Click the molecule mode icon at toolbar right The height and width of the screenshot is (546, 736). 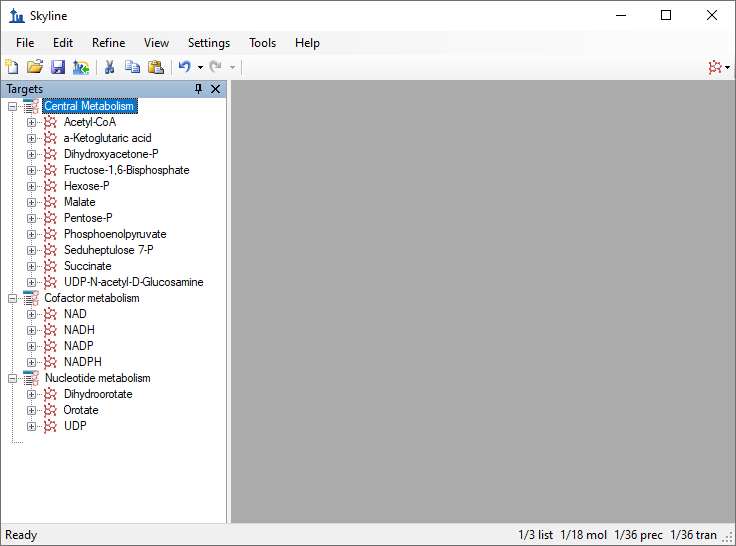715,67
